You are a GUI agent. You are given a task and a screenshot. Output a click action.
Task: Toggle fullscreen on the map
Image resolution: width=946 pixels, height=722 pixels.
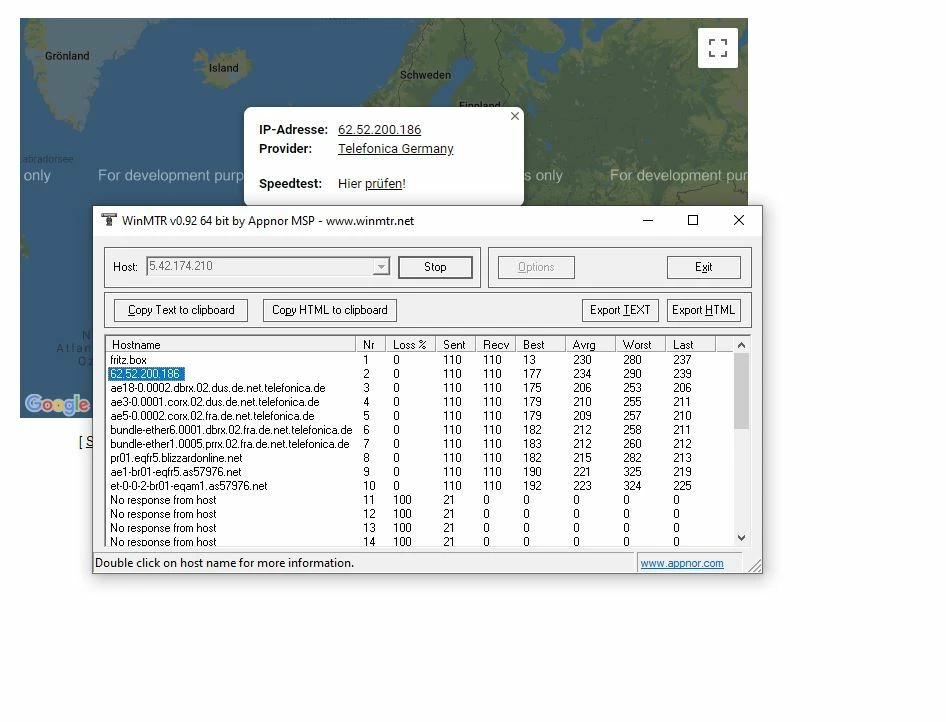coord(717,48)
